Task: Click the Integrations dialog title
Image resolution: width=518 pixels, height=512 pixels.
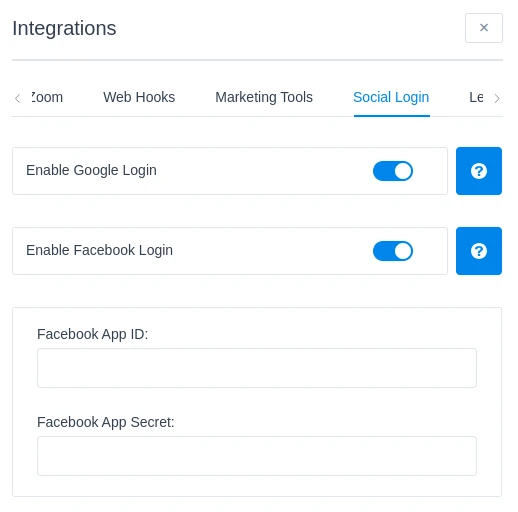Action: pos(64,28)
